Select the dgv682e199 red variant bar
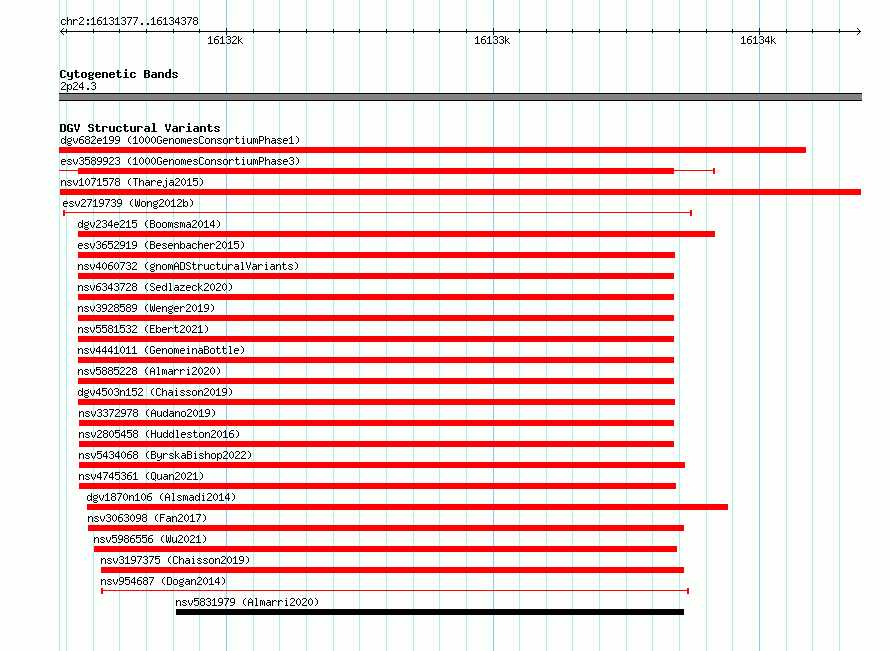The image size is (890, 651). click(433, 150)
